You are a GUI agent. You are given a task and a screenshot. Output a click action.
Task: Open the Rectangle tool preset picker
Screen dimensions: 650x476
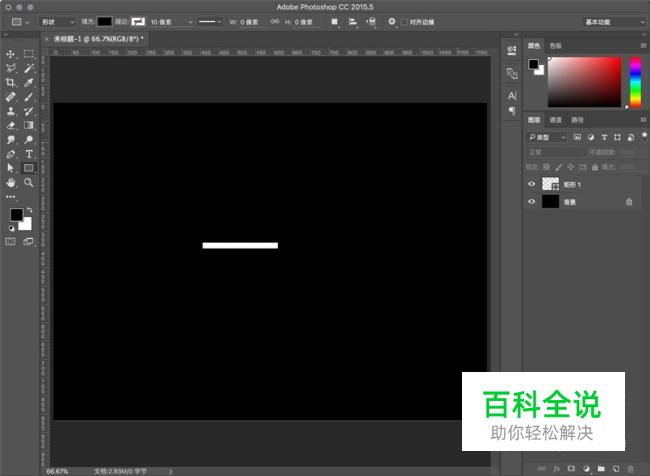click(20, 22)
